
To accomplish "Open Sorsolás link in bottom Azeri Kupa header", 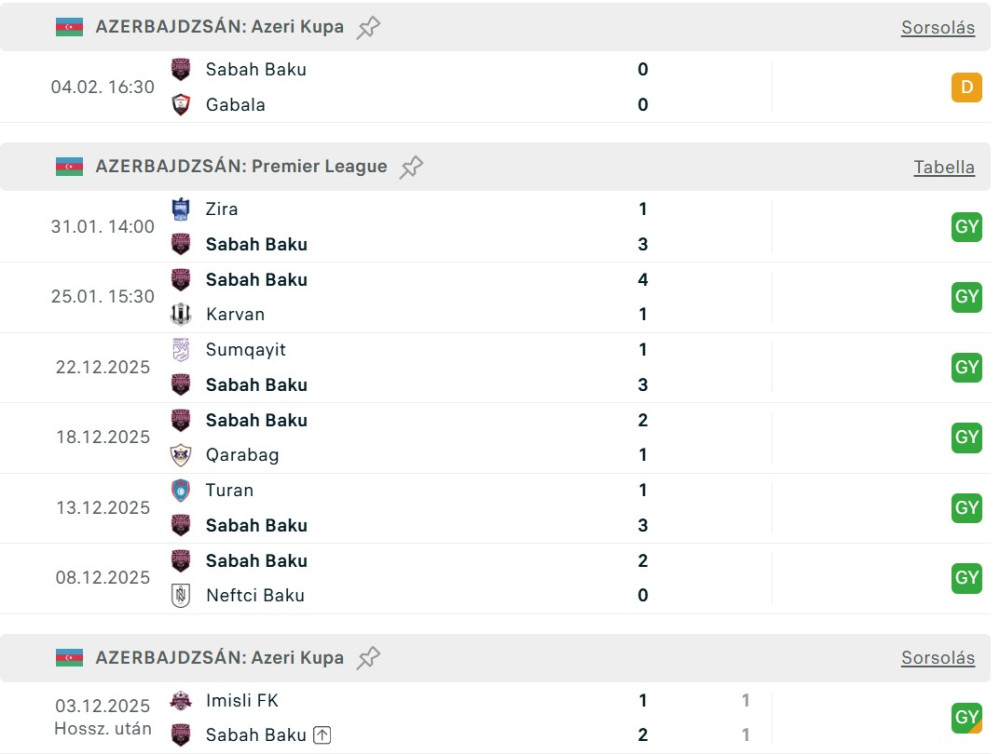I will click(x=937, y=658).
